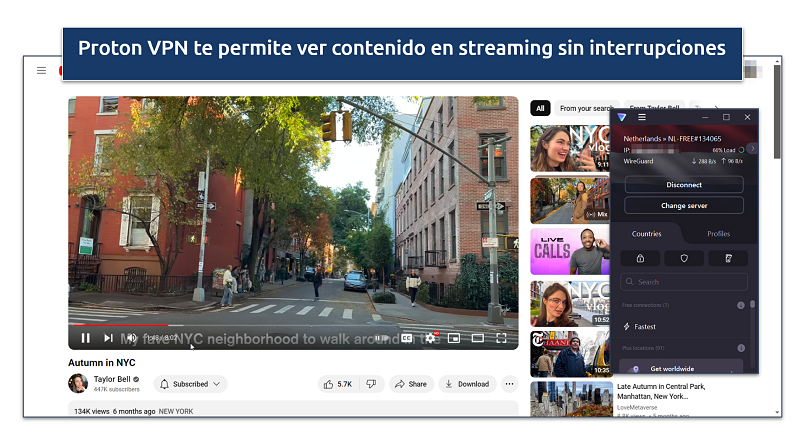Open video settings gear

point(431,338)
